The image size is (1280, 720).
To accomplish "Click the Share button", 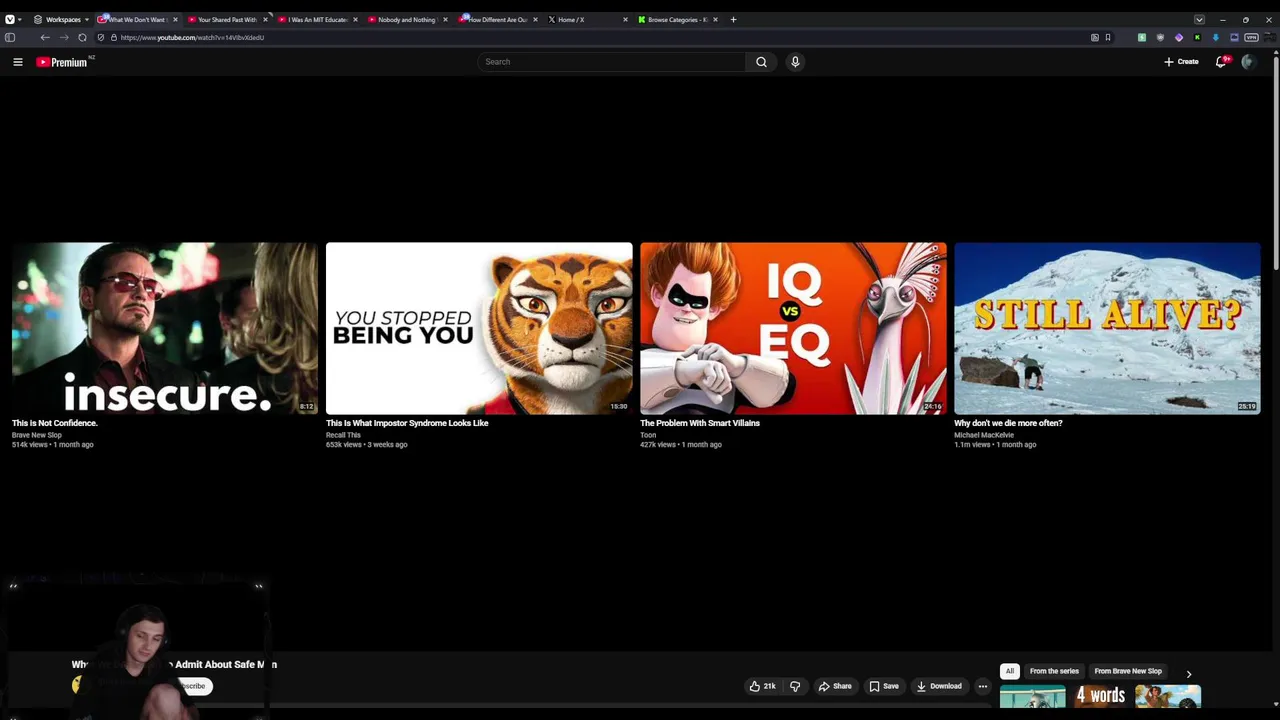I will click(x=835, y=686).
